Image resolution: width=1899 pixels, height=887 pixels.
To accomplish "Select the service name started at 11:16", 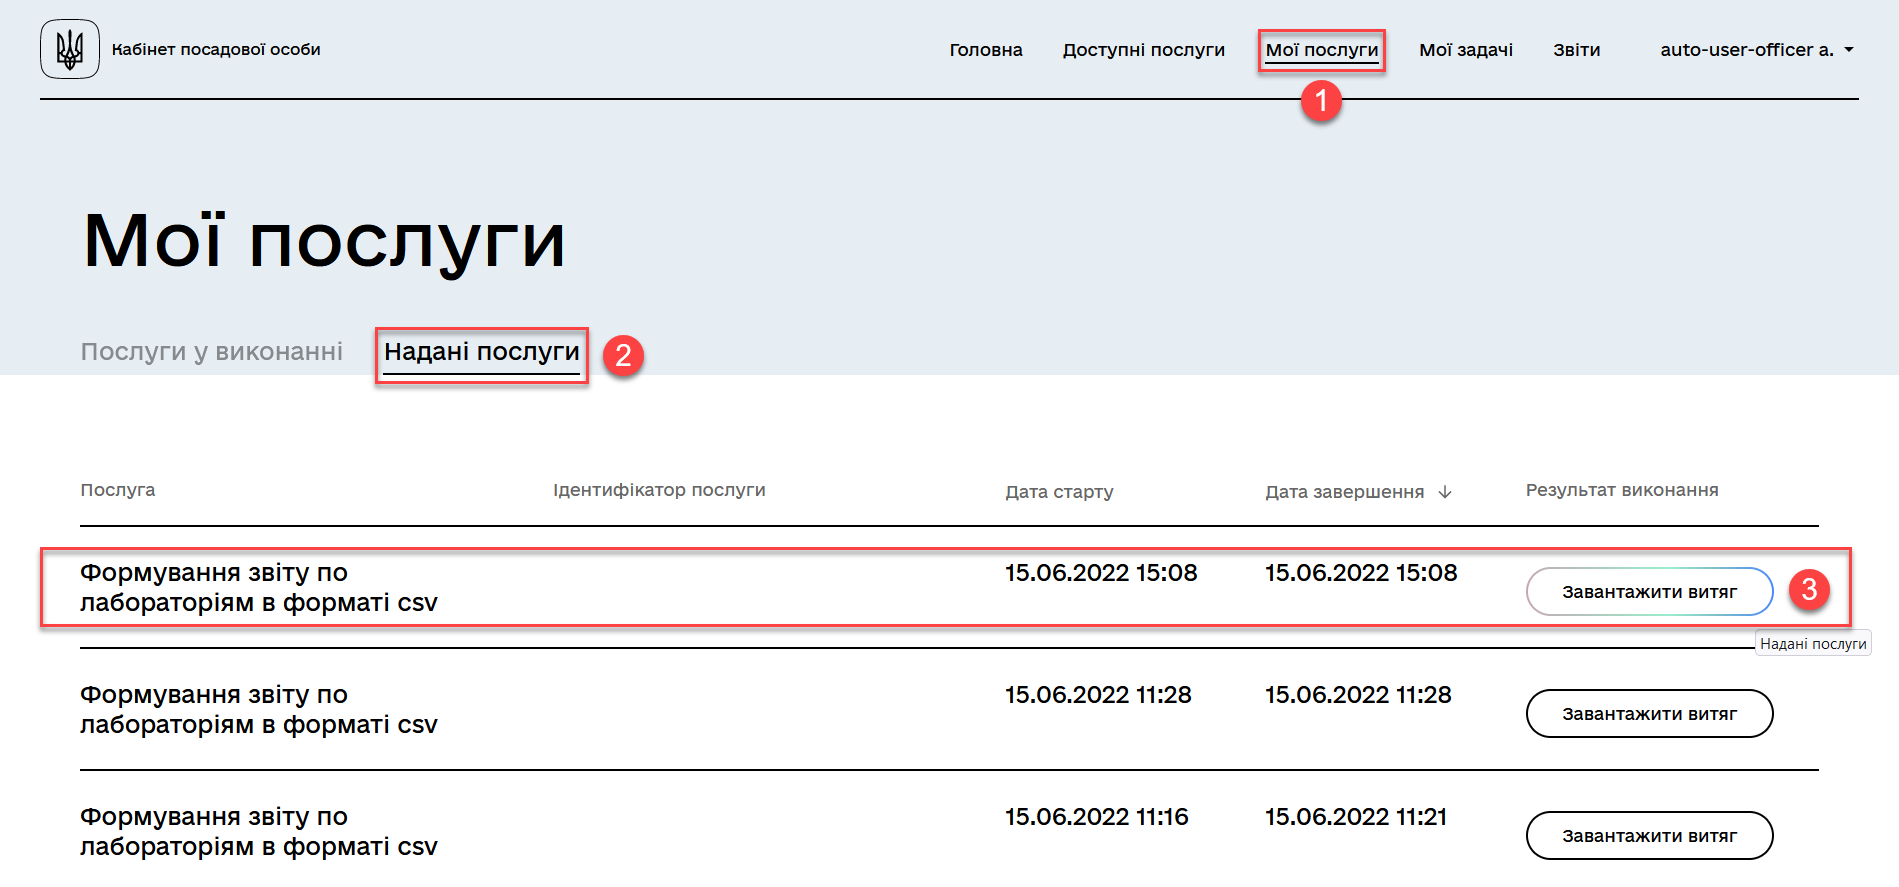I will coord(258,832).
